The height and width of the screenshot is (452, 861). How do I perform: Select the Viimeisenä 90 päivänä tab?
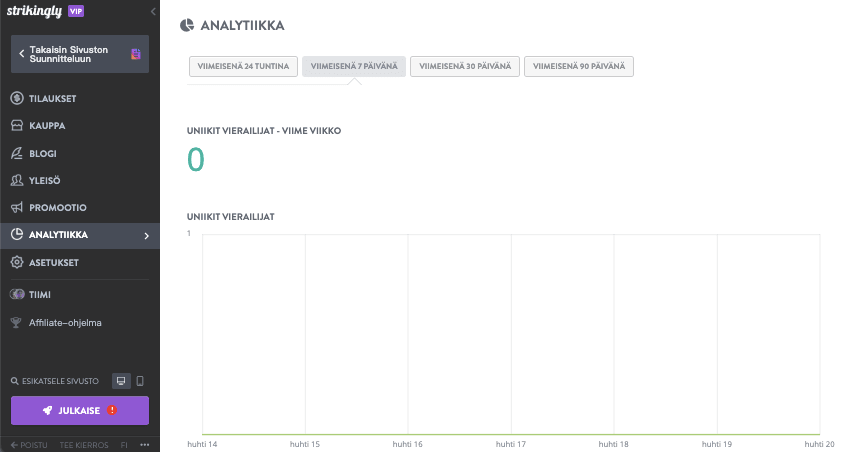579,66
